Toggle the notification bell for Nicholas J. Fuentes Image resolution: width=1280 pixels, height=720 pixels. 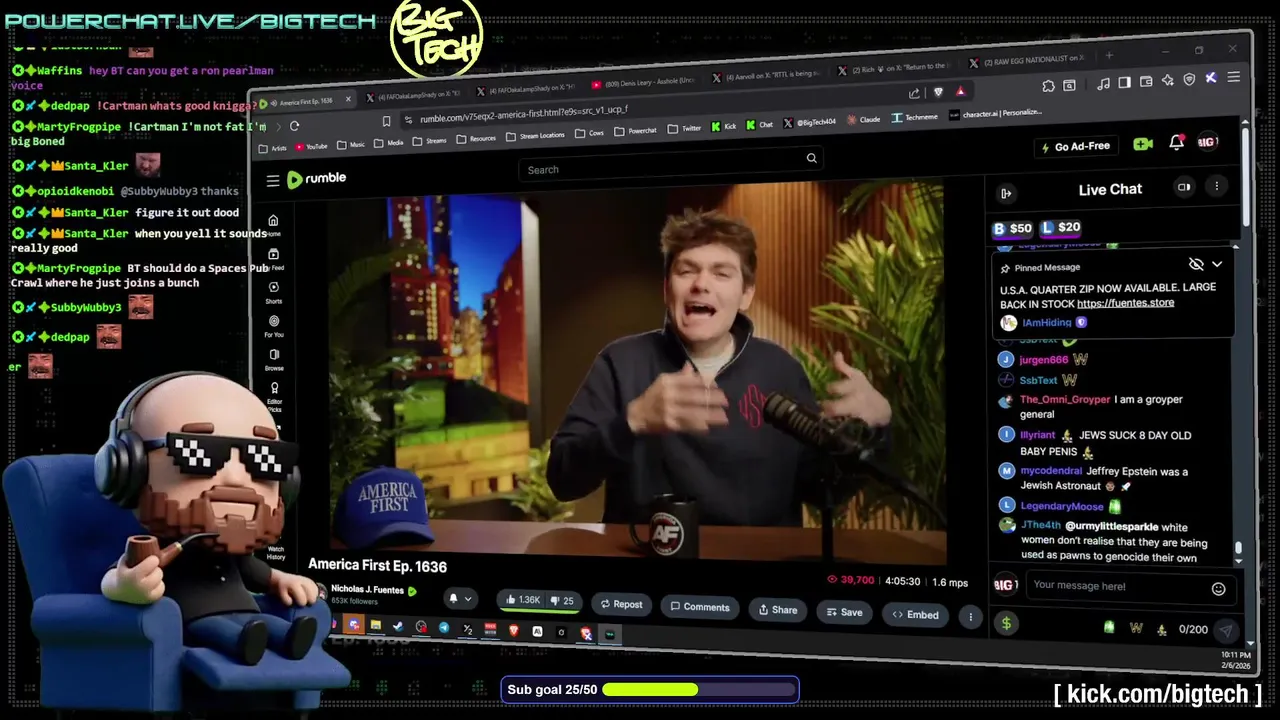[x=453, y=599]
